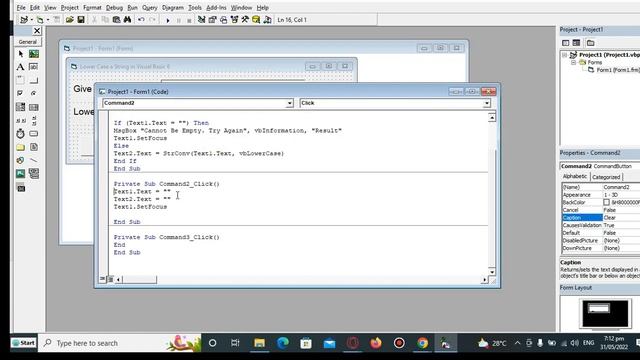Viewport: 640px width, 360px height.
Task: Select the Image tool in the toolbox
Action: [x=20, y=173]
